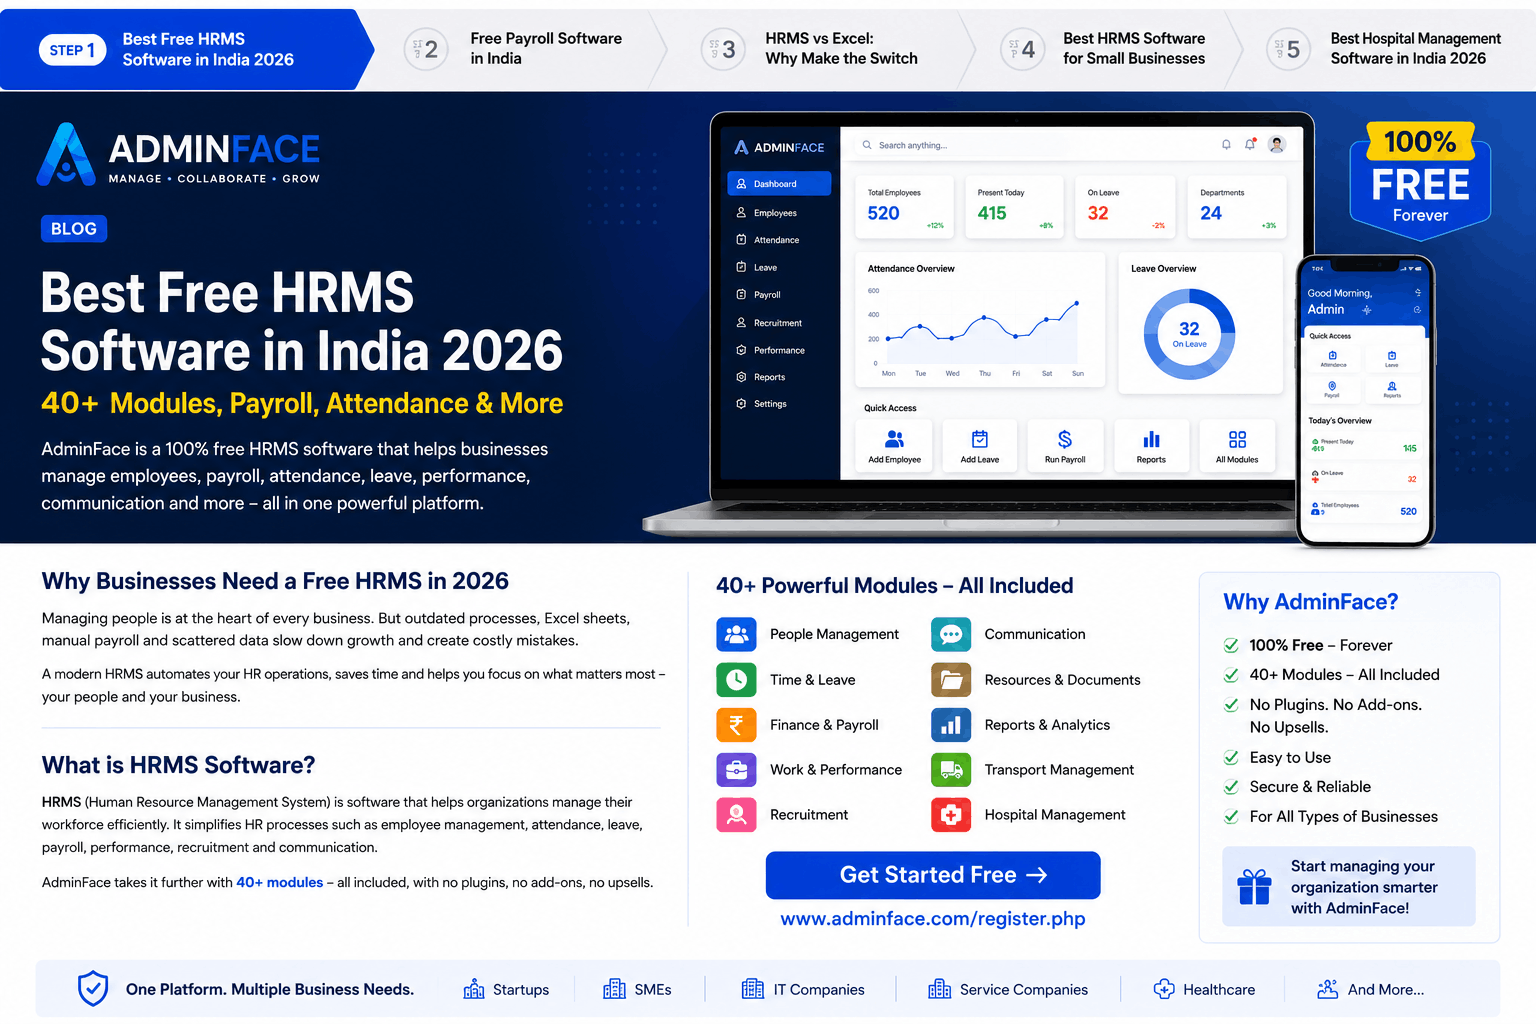The width and height of the screenshot is (1536, 1024).
Task: Click the Service Companies icon
Action: pyautogui.click(x=940, y=989)
